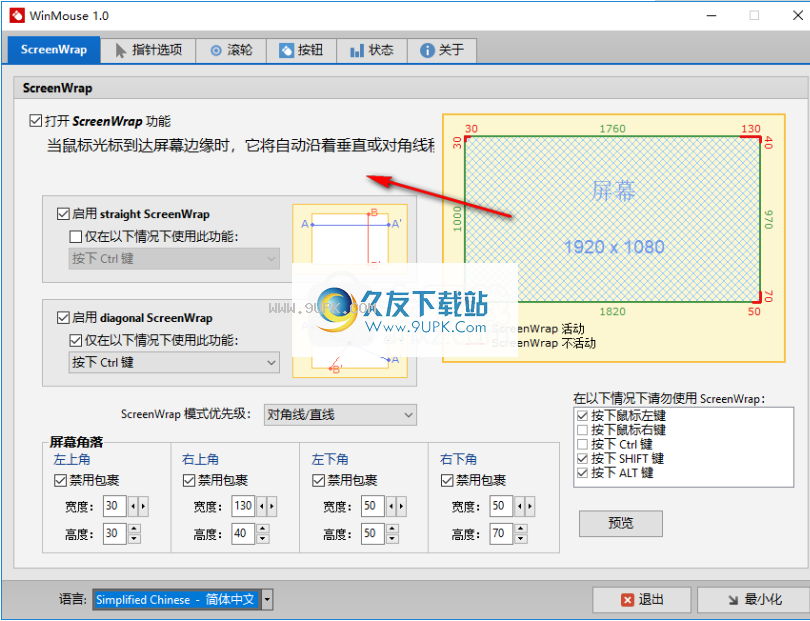Decrease 左上角 width with left arrow
Screen dimensions: 810x621
coord(133,506)
